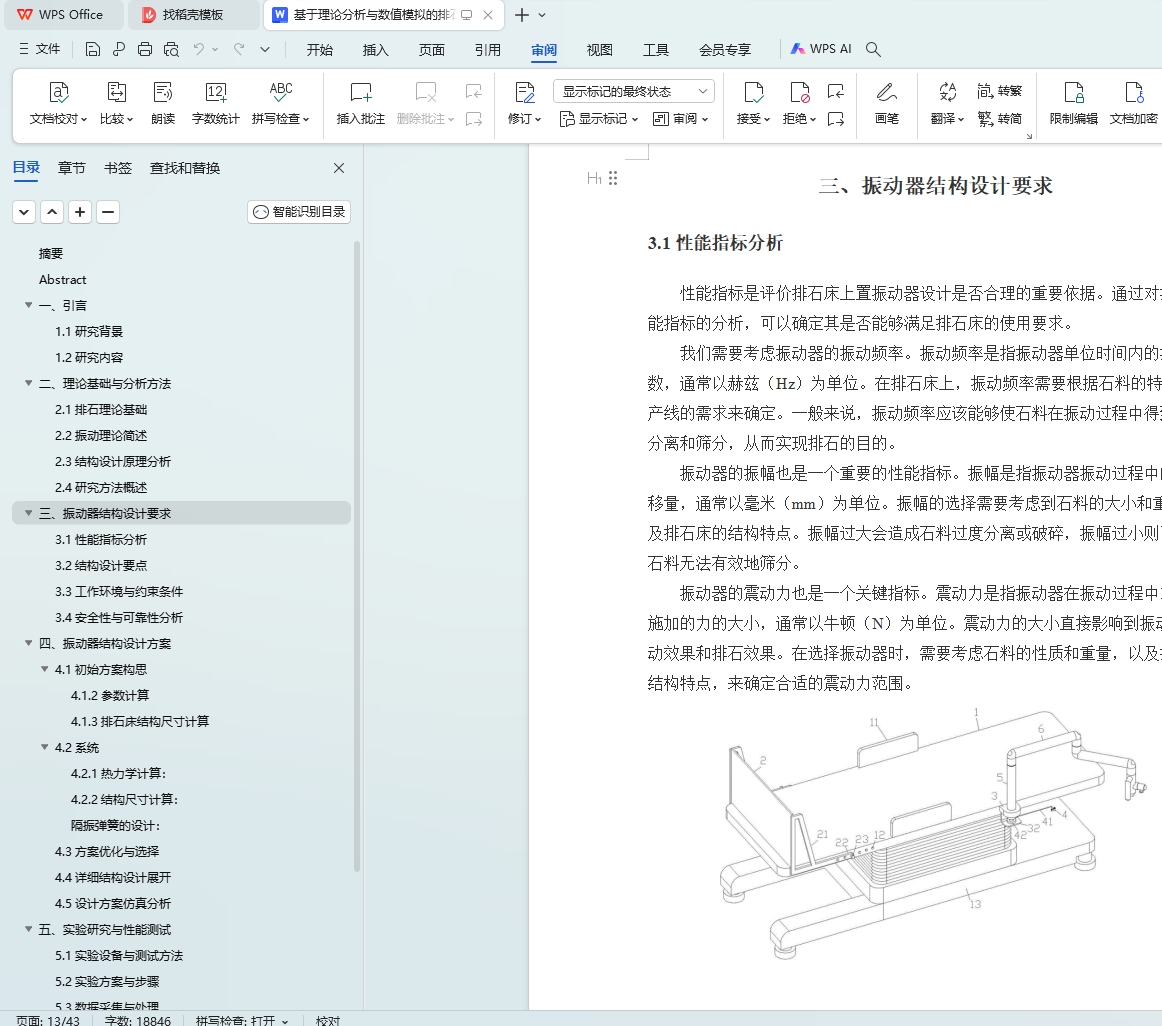Open 查找和替换 navigation tab
The height and width of the screenshot is (1026, 1162).
pyautogui.click(x=185, y=168)
